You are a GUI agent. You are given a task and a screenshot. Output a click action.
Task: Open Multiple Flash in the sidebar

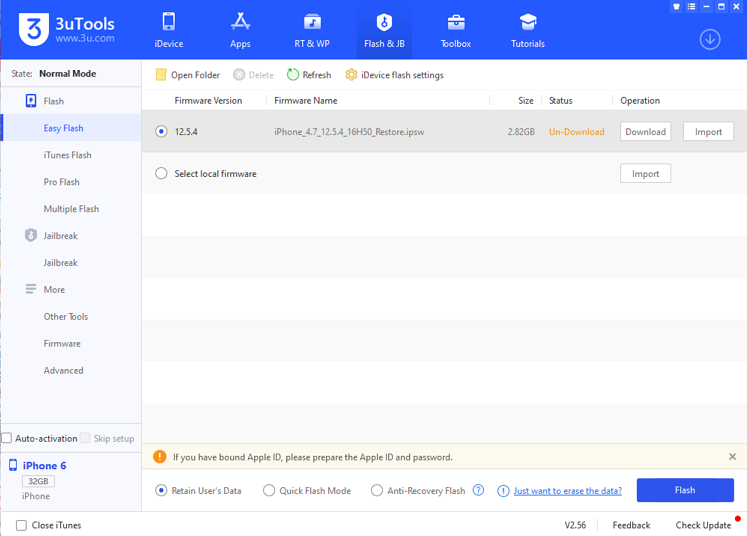coord(71,209)
